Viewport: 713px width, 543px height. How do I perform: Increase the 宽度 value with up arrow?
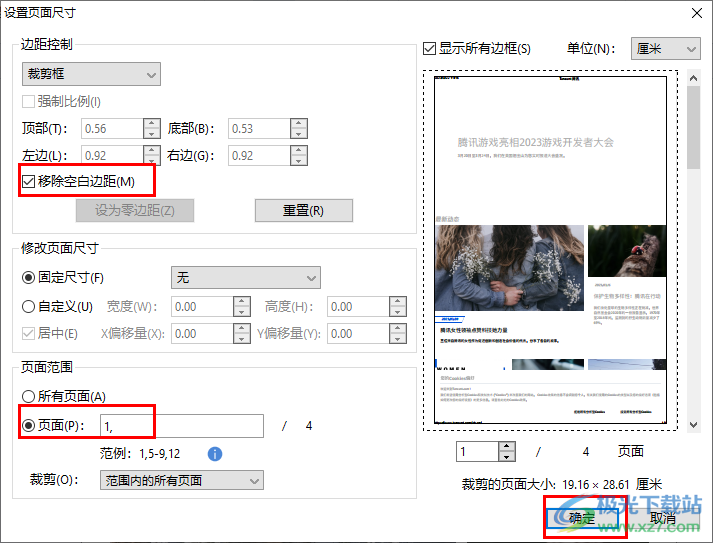click(x=242, y=302)
